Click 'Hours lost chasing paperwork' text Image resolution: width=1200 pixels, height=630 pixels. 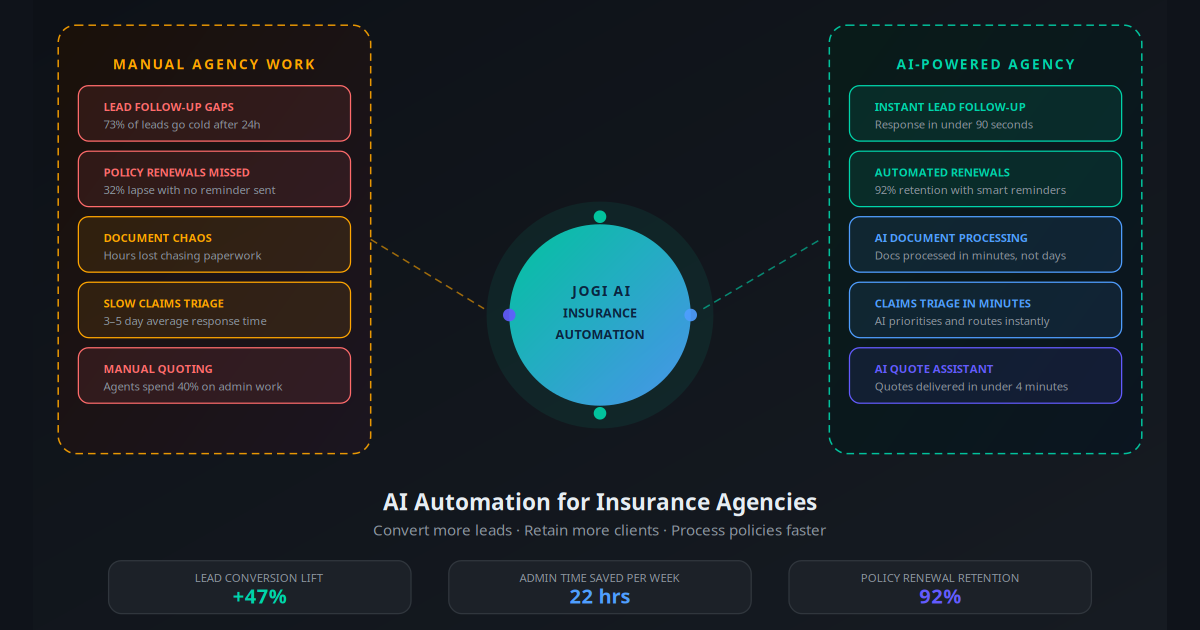(182, 256)
